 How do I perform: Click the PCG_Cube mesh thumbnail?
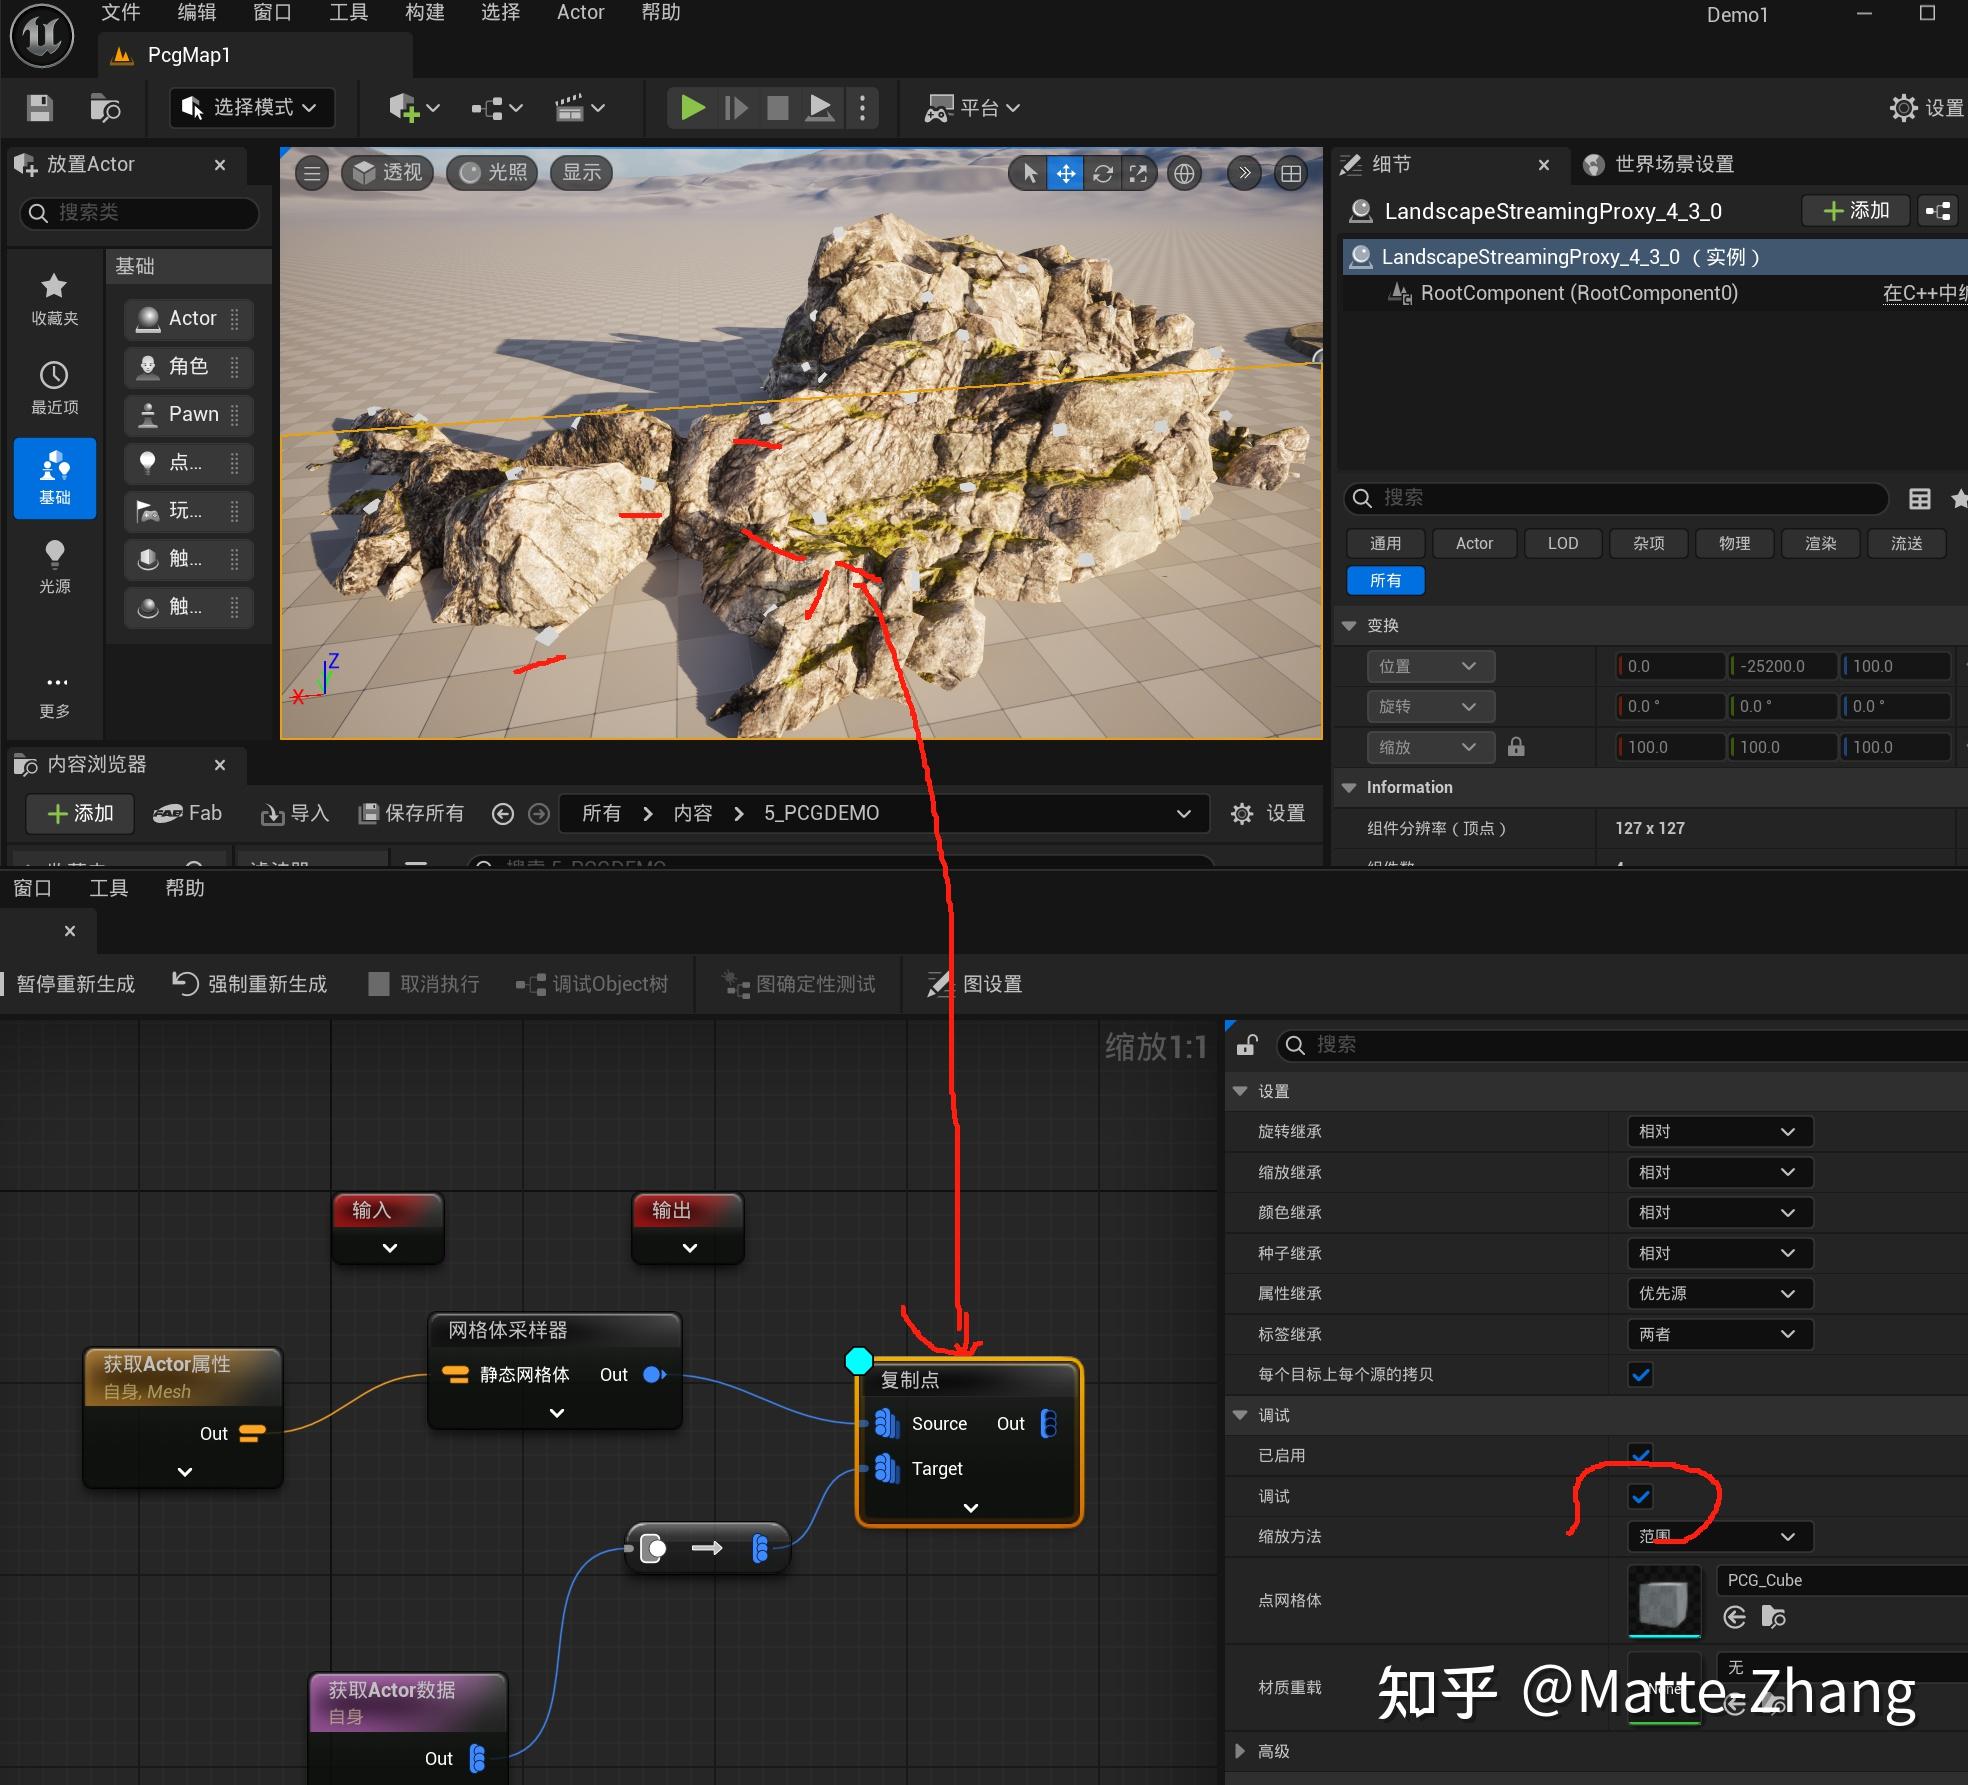1664,1599
